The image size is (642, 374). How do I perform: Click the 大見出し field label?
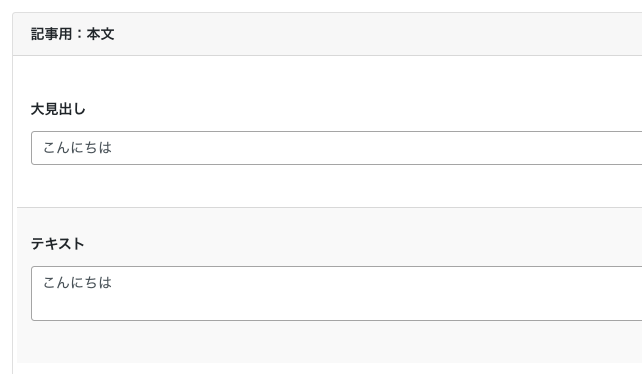click(58, 109)
